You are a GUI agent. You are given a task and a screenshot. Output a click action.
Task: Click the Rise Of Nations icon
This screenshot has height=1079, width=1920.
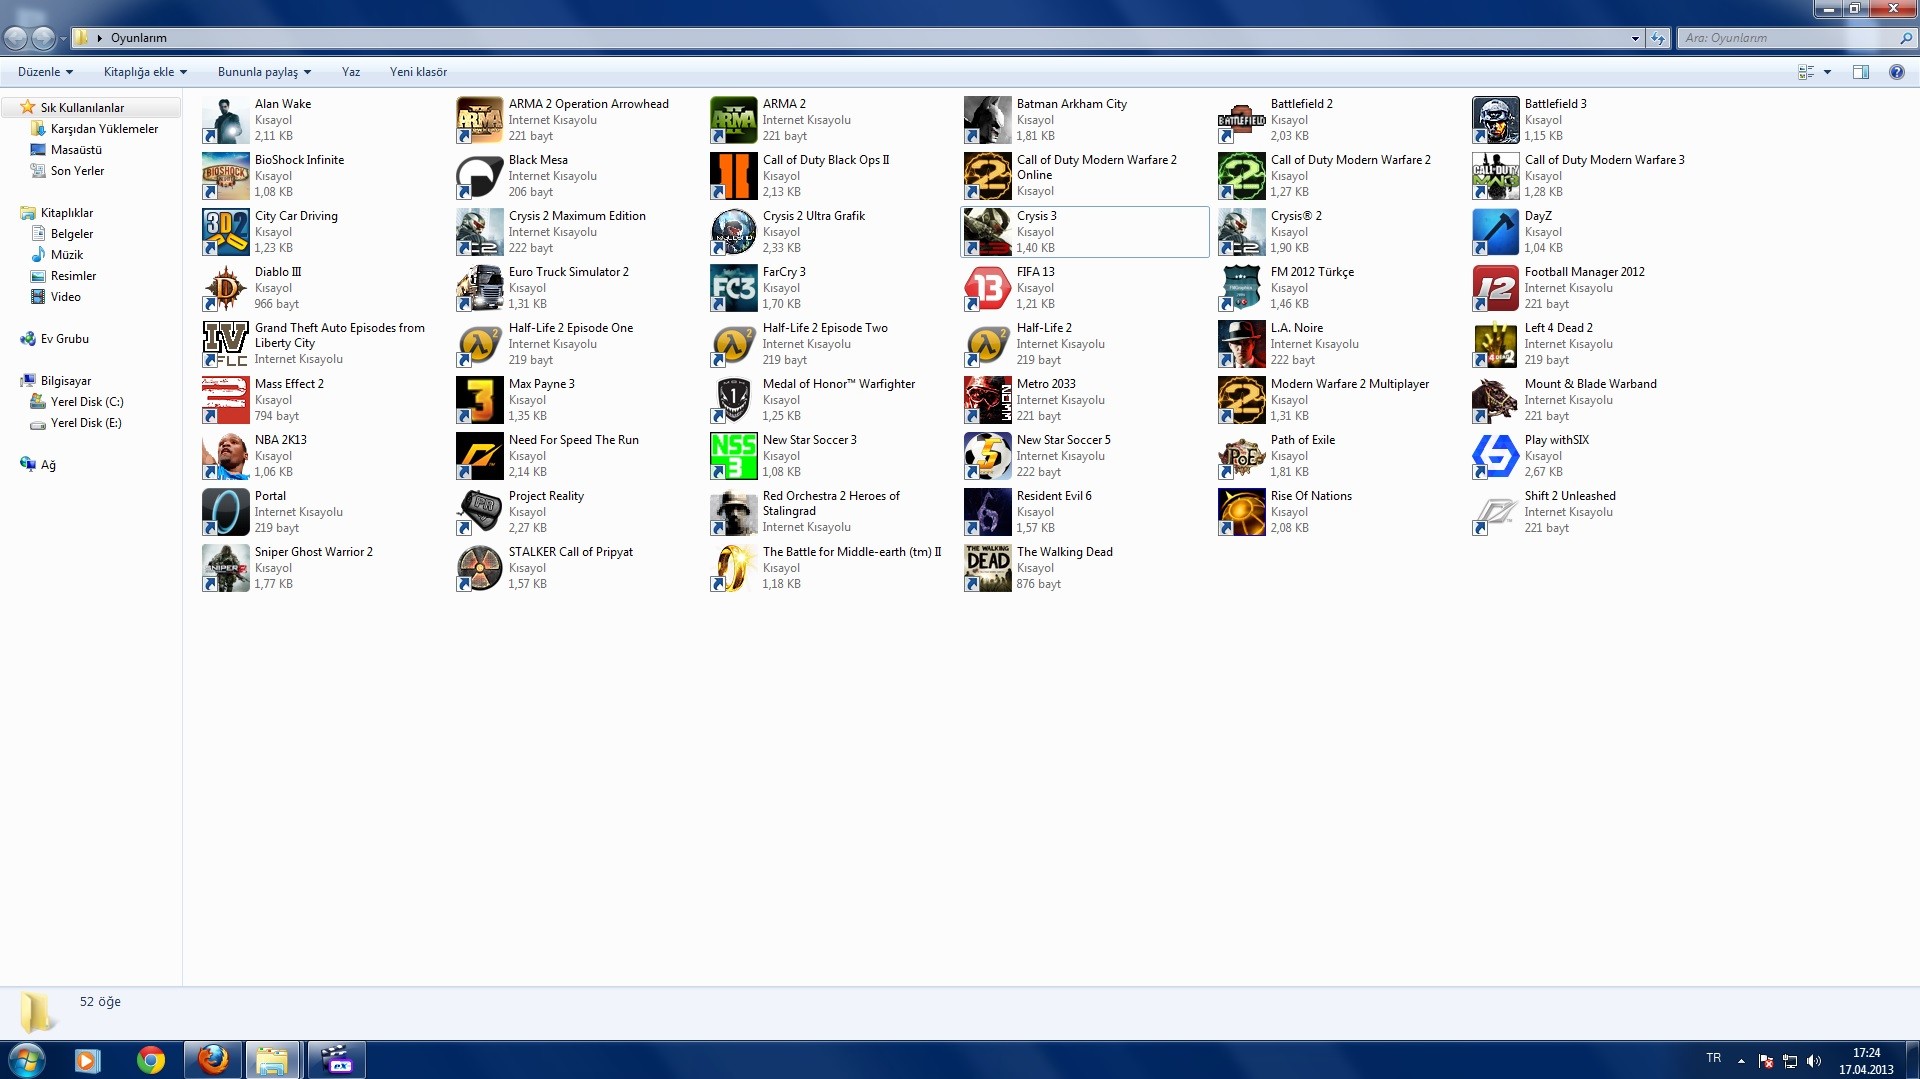[1242, 512]
